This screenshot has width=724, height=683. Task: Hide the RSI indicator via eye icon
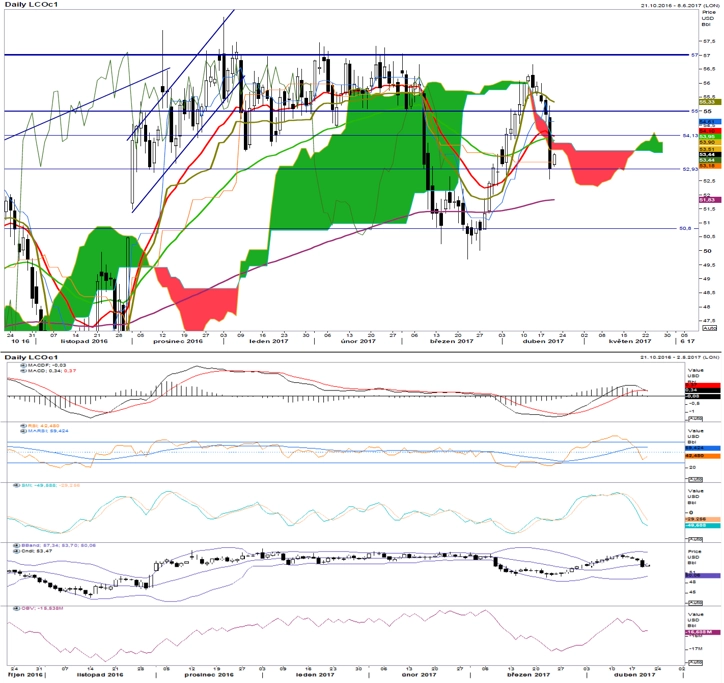coord(24,426)
